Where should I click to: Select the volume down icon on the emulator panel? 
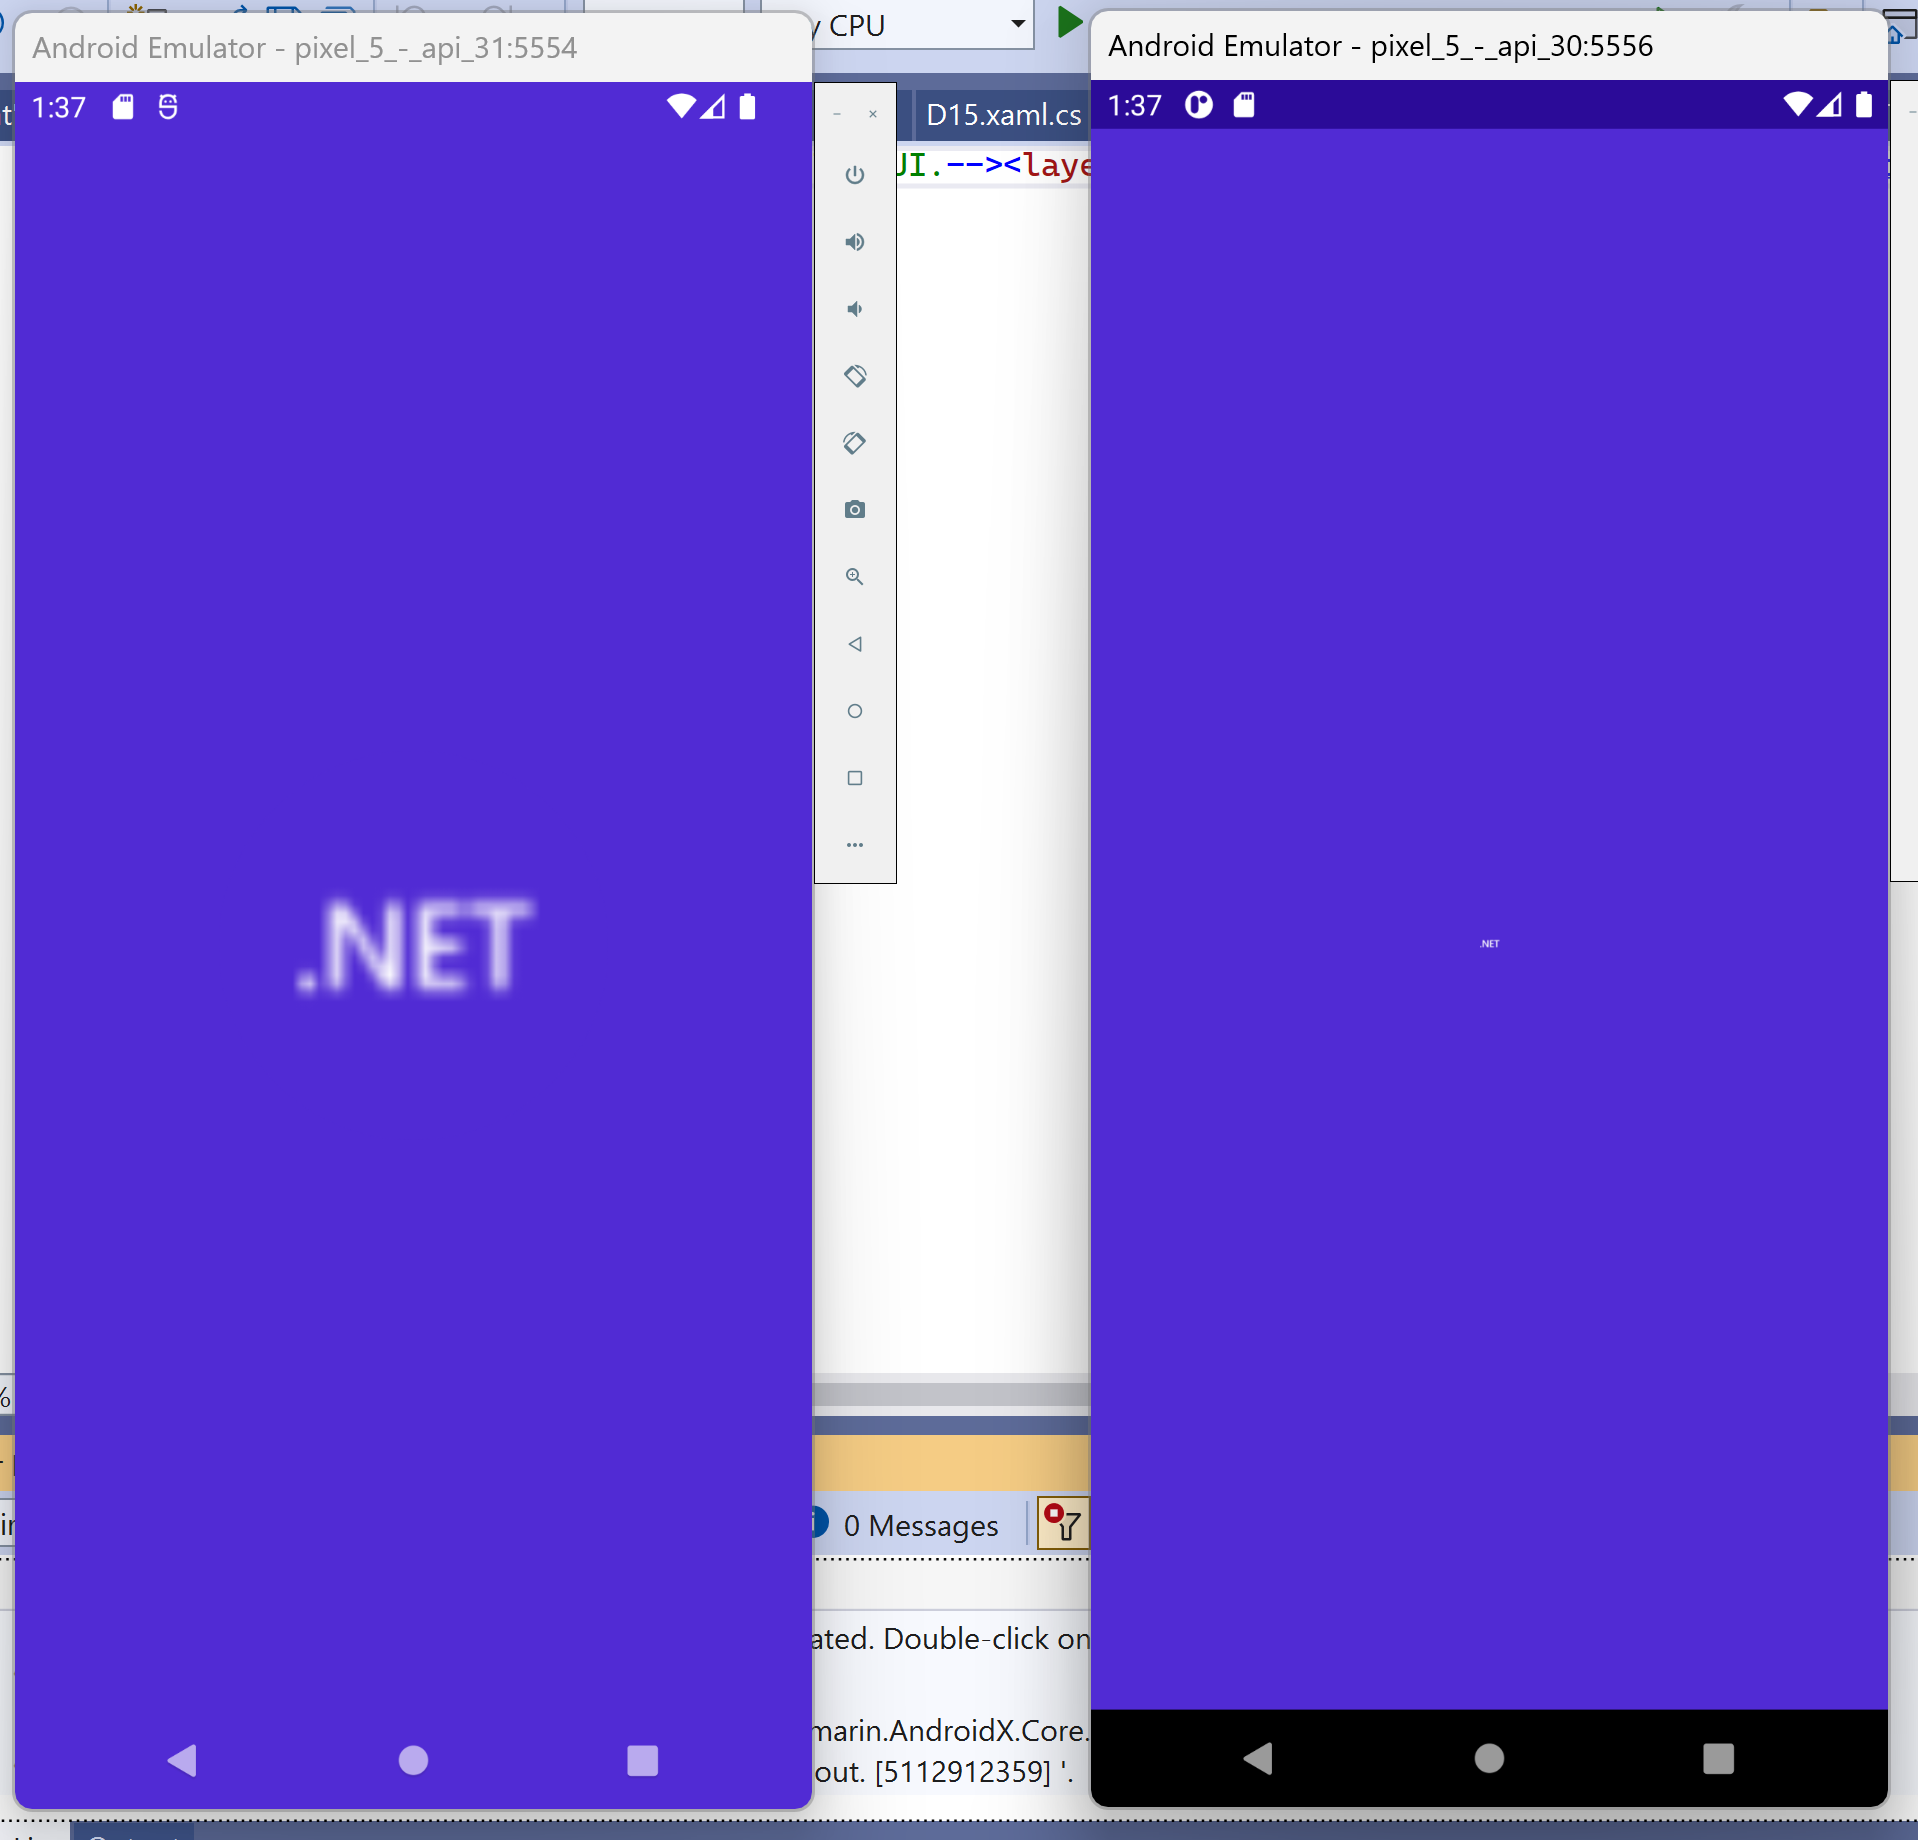pyautogui.click(x=856, y=309)
